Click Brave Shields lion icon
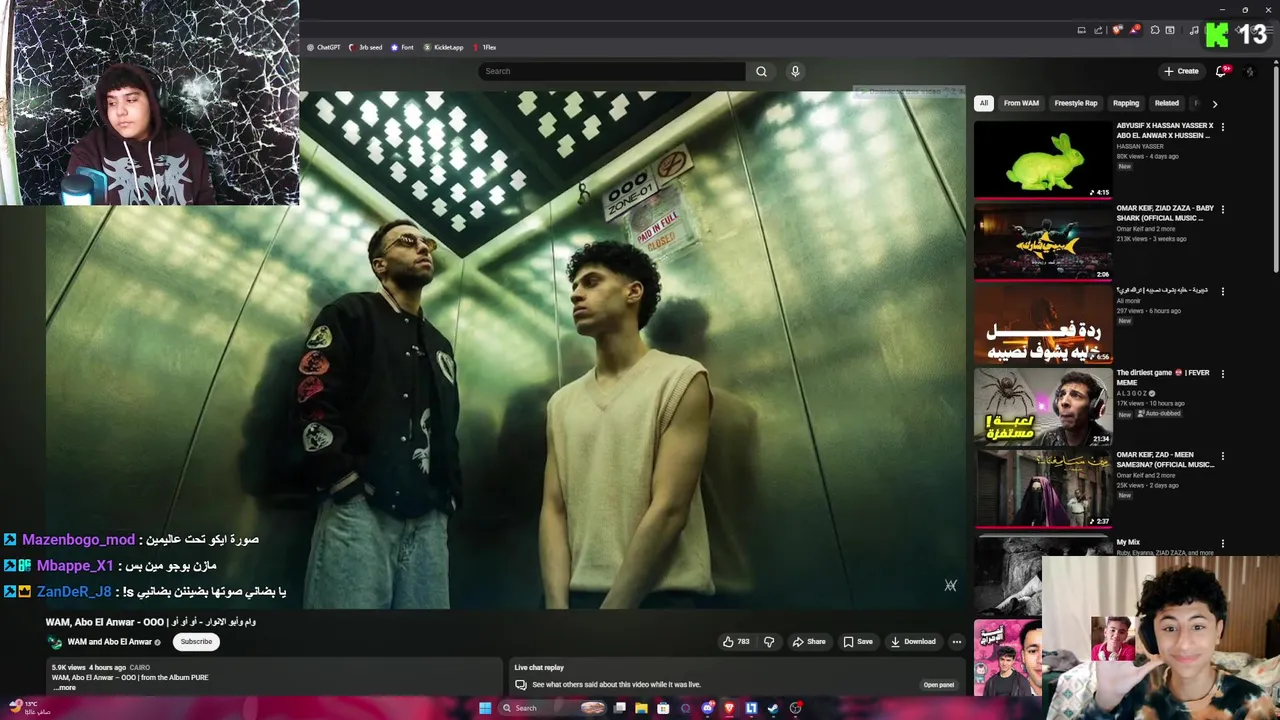 coord(1117,30)
